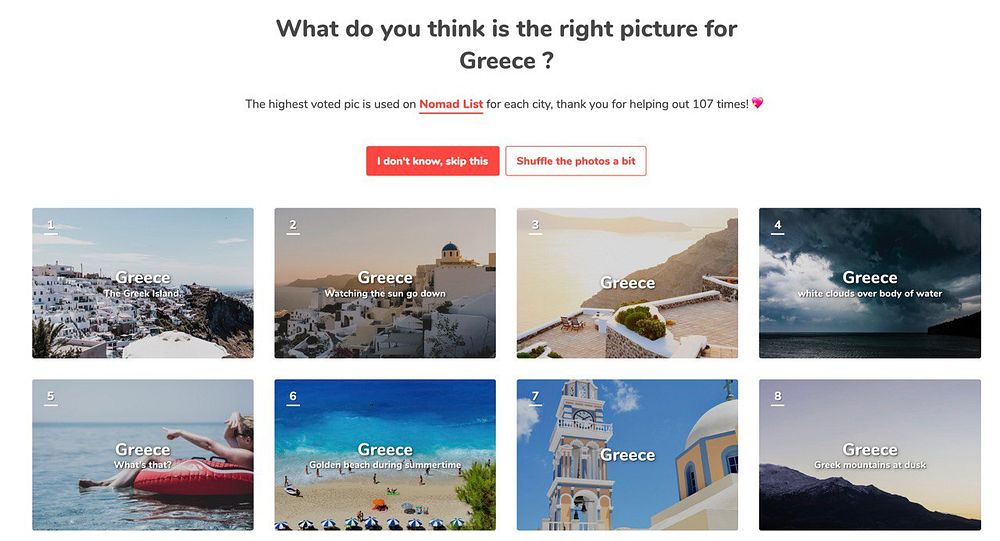Image resolution: width=1000 pixels, height=541 pixels.
Task: Click the number 6 badge on beach photo
Action: point(293,397)
